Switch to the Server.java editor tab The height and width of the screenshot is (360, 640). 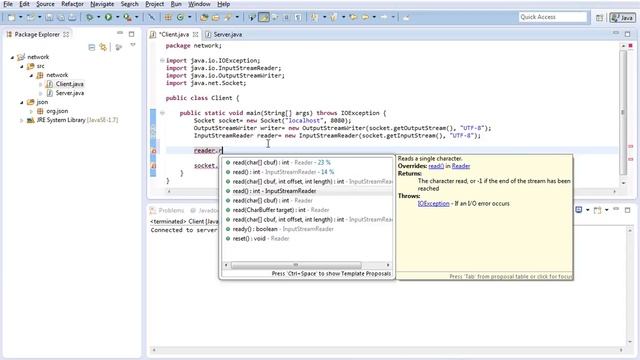(224, 35)
